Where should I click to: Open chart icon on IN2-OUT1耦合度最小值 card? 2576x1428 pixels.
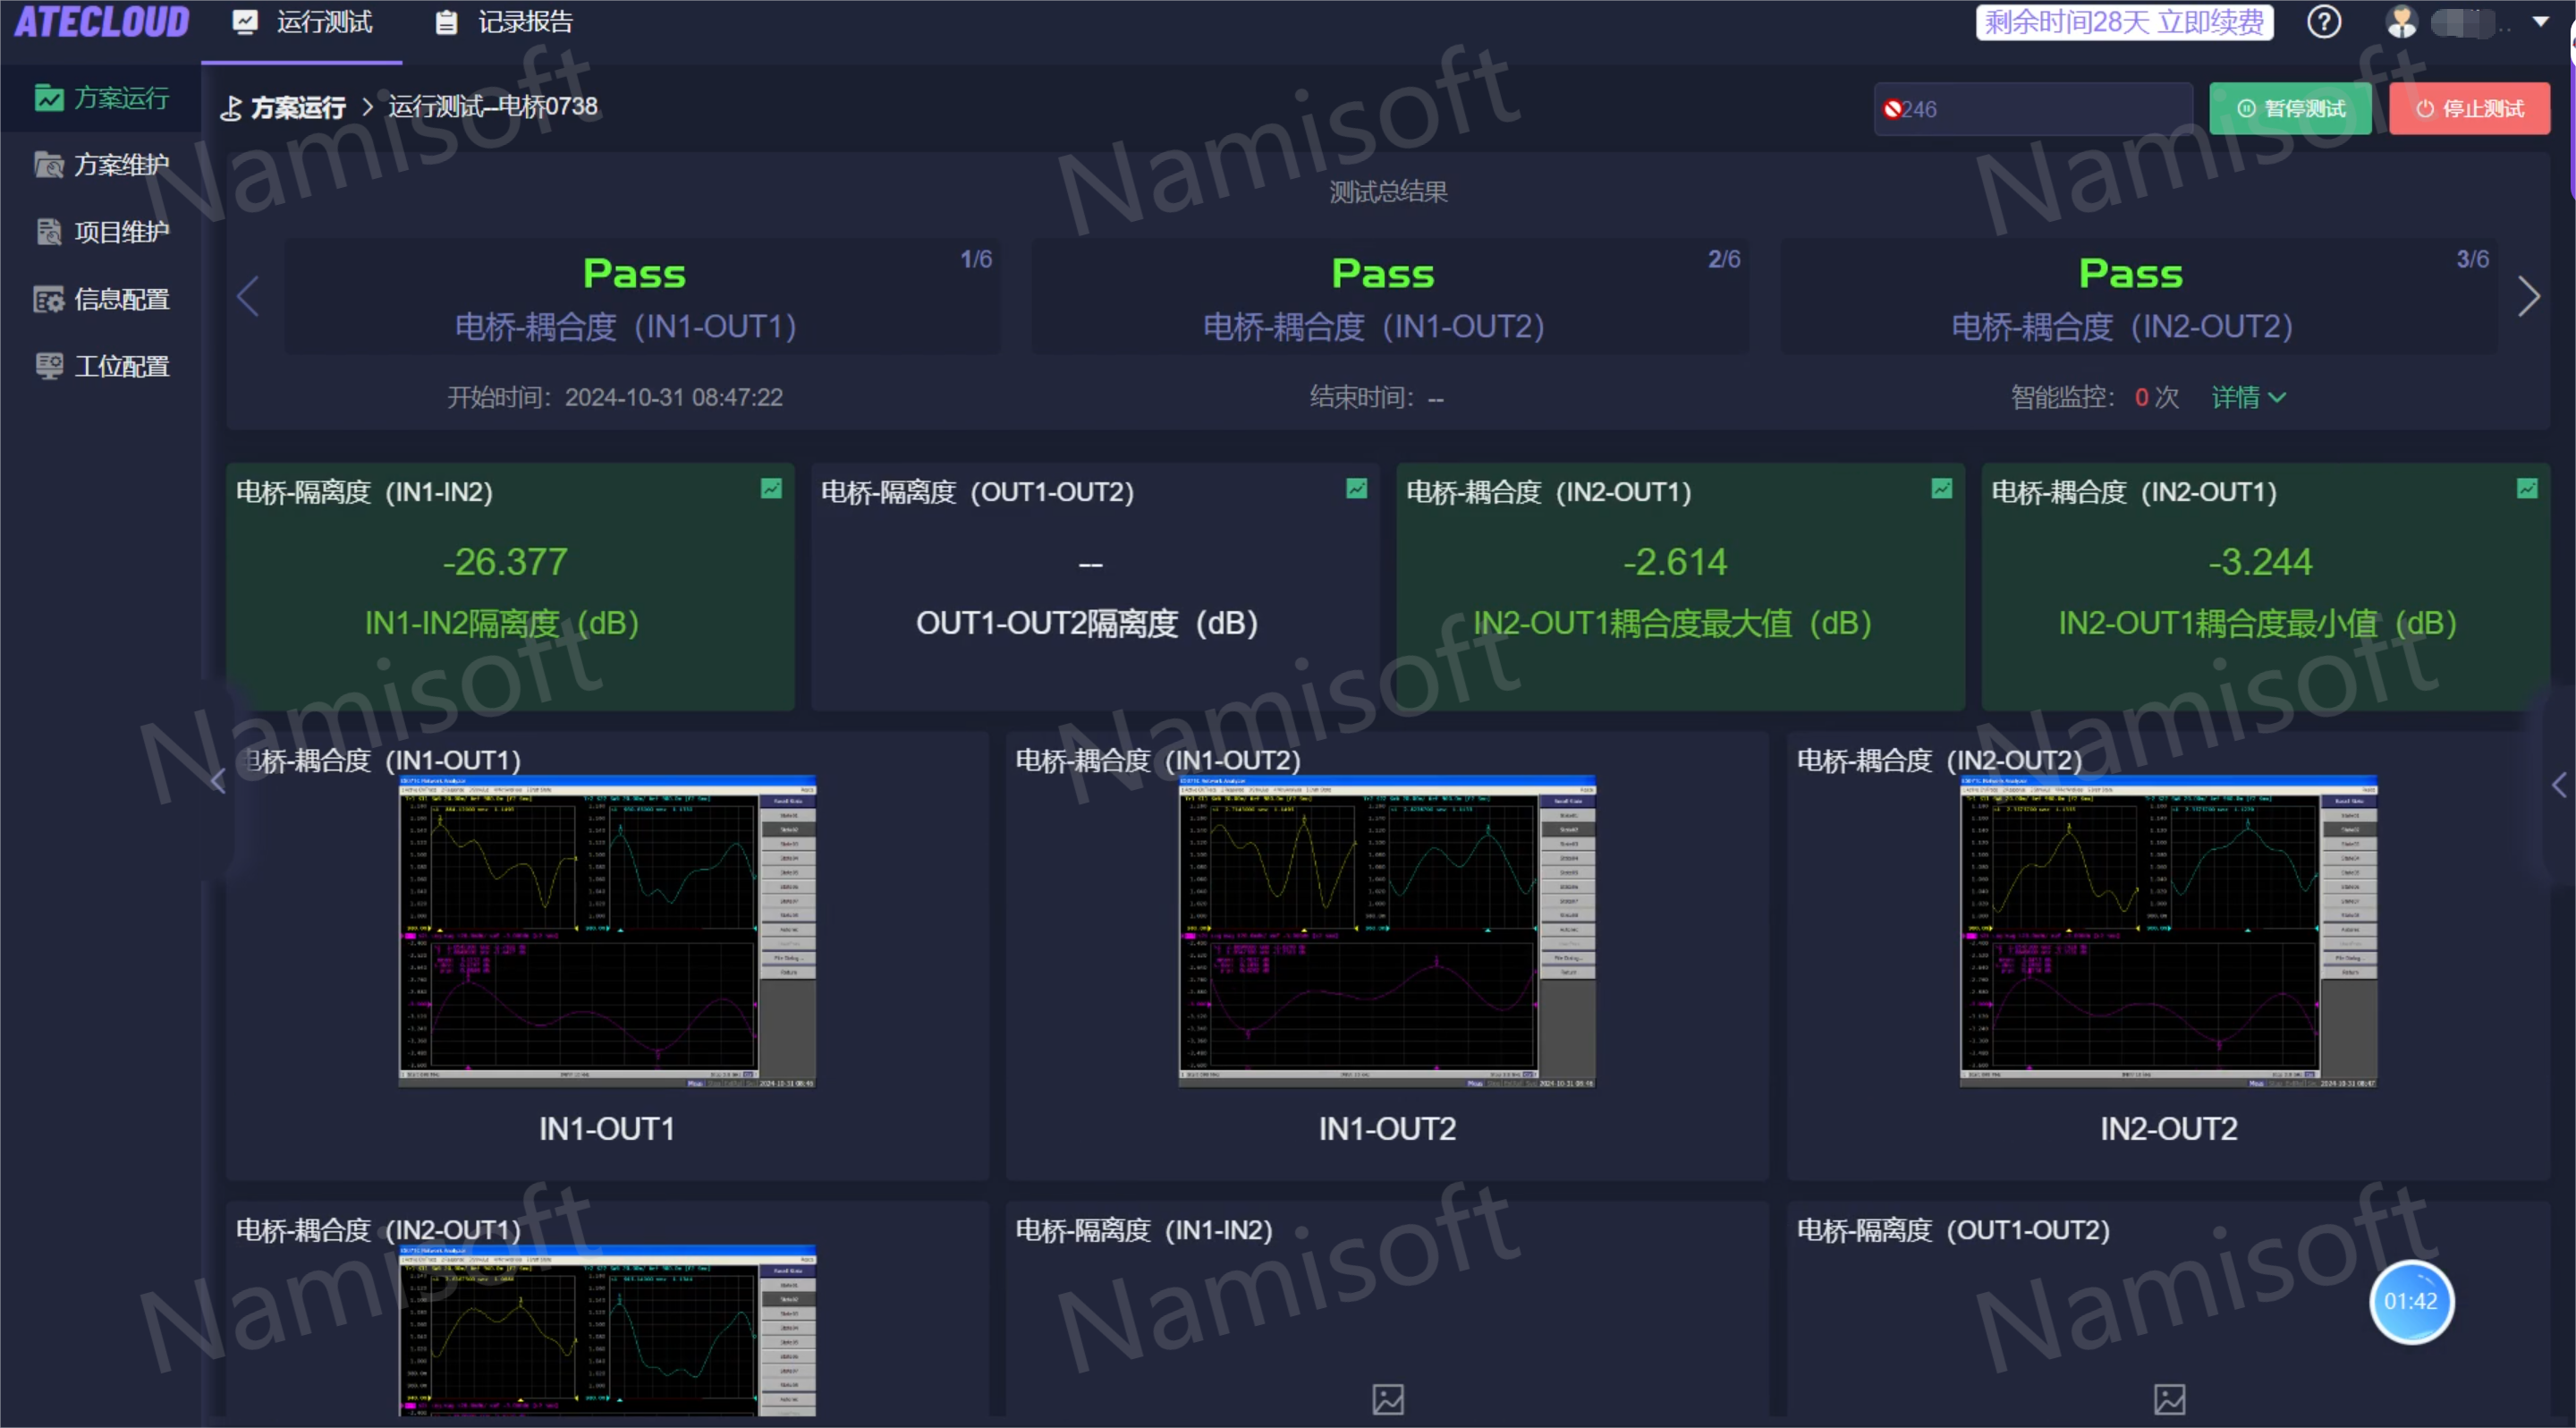click(2526, 488)
